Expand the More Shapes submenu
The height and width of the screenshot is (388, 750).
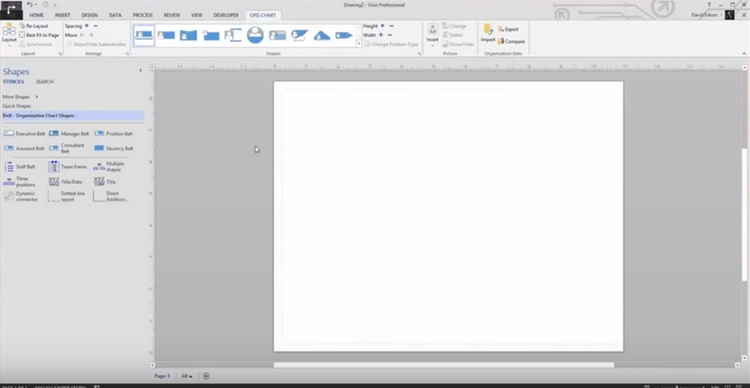[20, 97]
